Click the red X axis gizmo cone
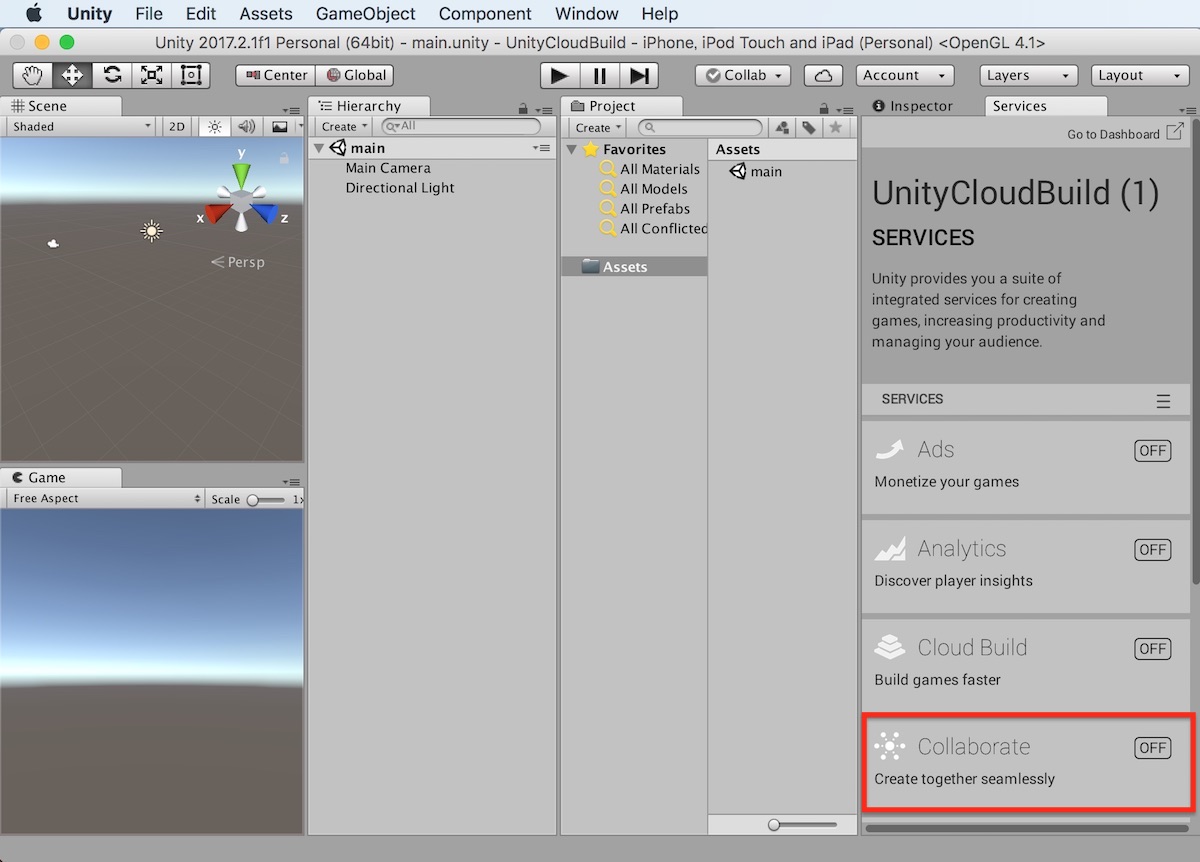Viewport: 1200px width, 862px height. 216,214
